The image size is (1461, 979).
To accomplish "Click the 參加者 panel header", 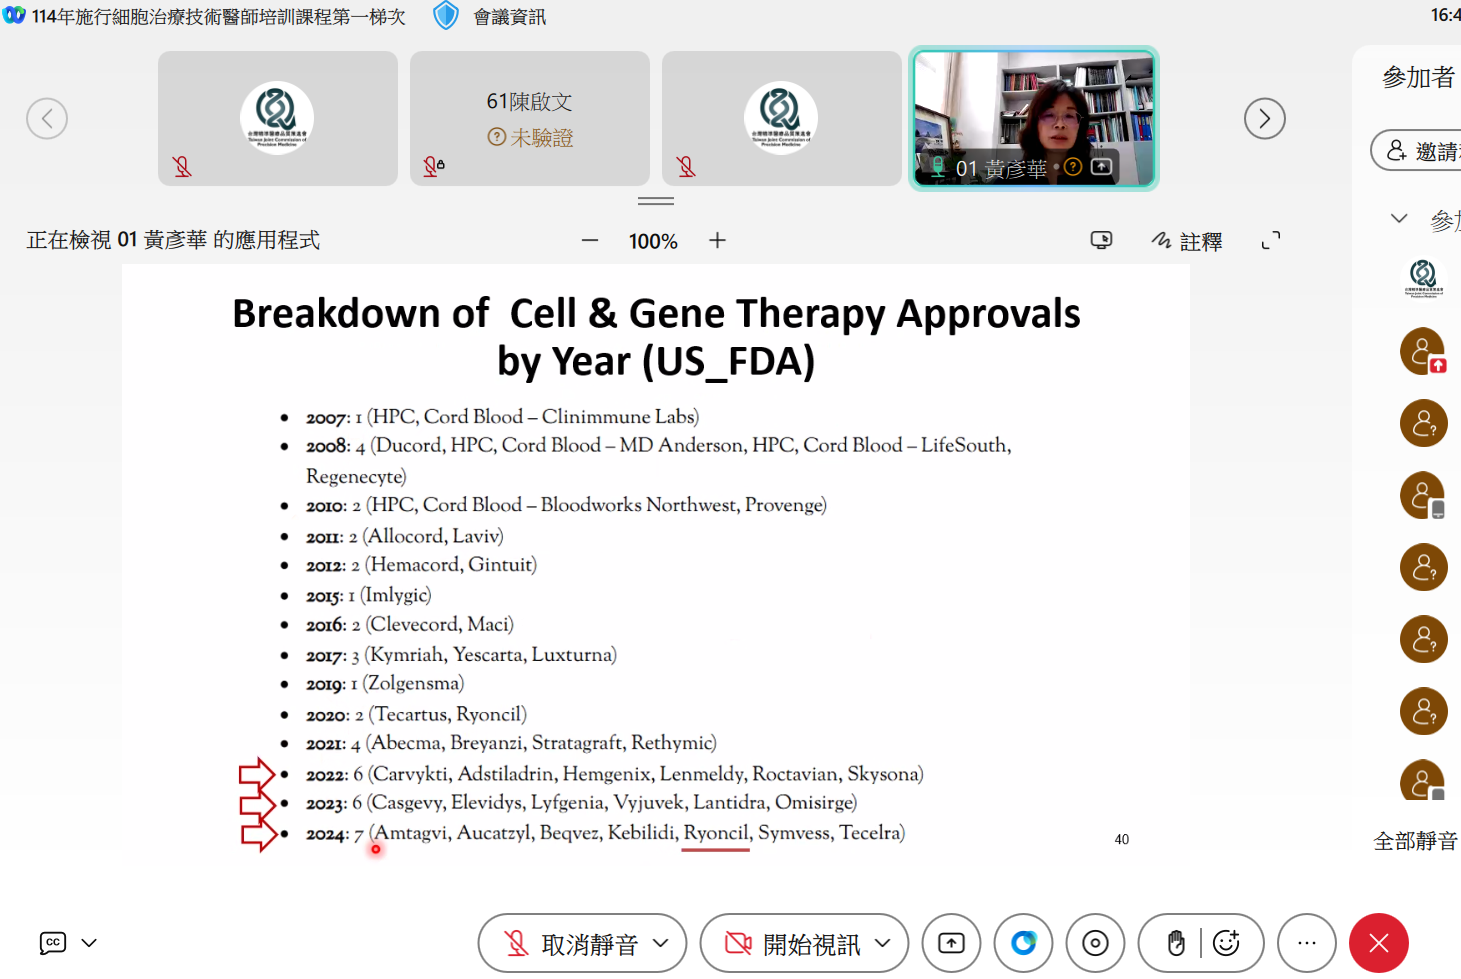I will [x=1418, y=77].
